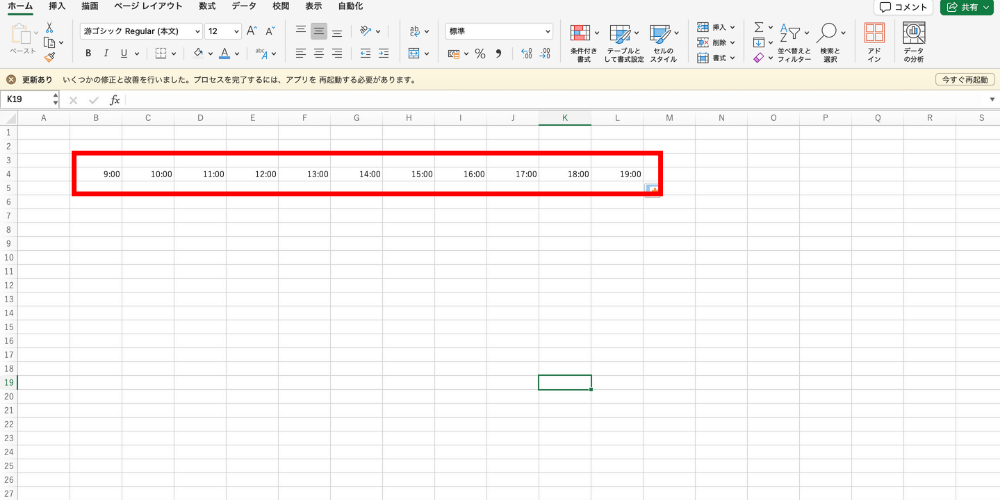
Task: Open Find & Select (検索と選択) magnifier
Action: [830, 43]
